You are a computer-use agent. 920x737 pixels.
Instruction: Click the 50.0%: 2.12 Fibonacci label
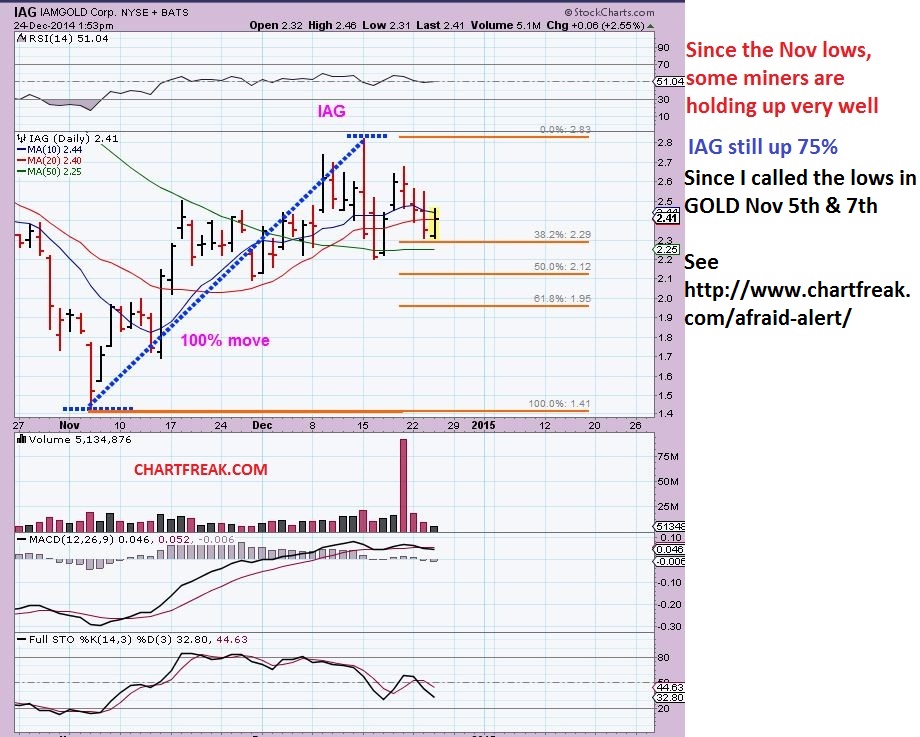coord(562,266)
